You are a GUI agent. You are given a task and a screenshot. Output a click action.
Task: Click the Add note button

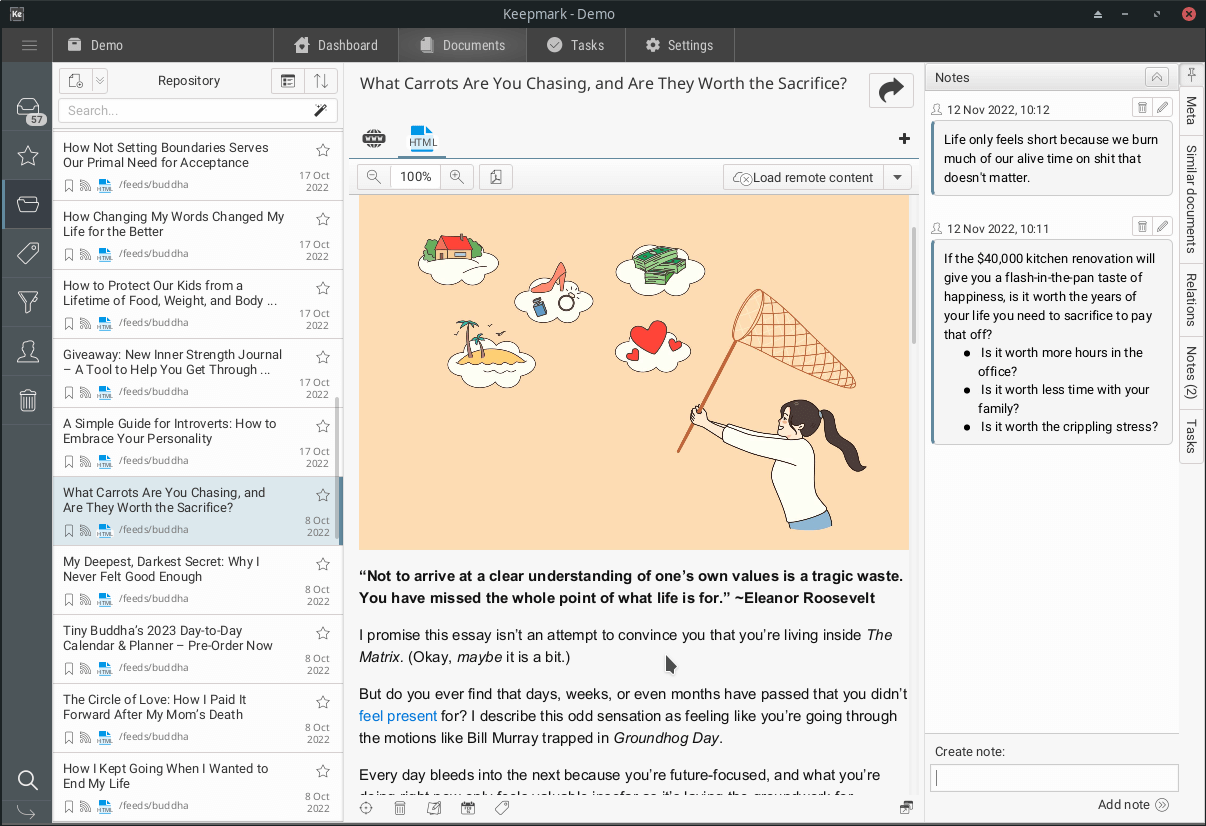click(x=1133, y=805)
